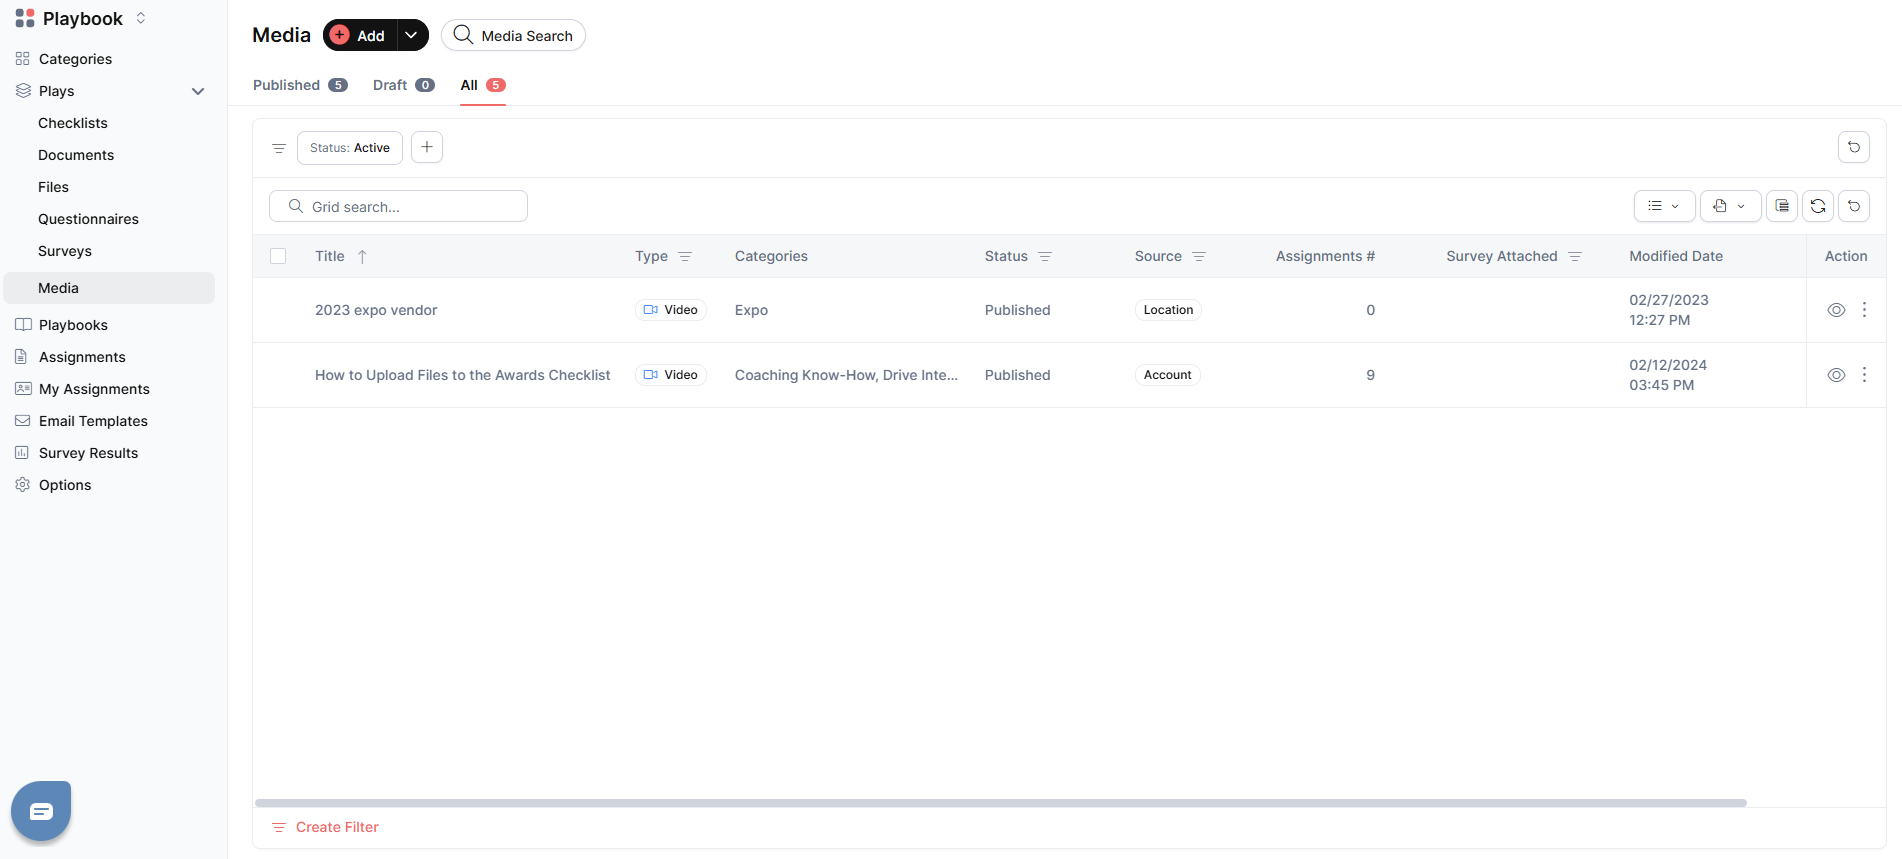The width and height of the screenshot is (1902, 859).
Task: Open How to Upload Files to the Awards Checklist
Action: click(x=462, y=375)
